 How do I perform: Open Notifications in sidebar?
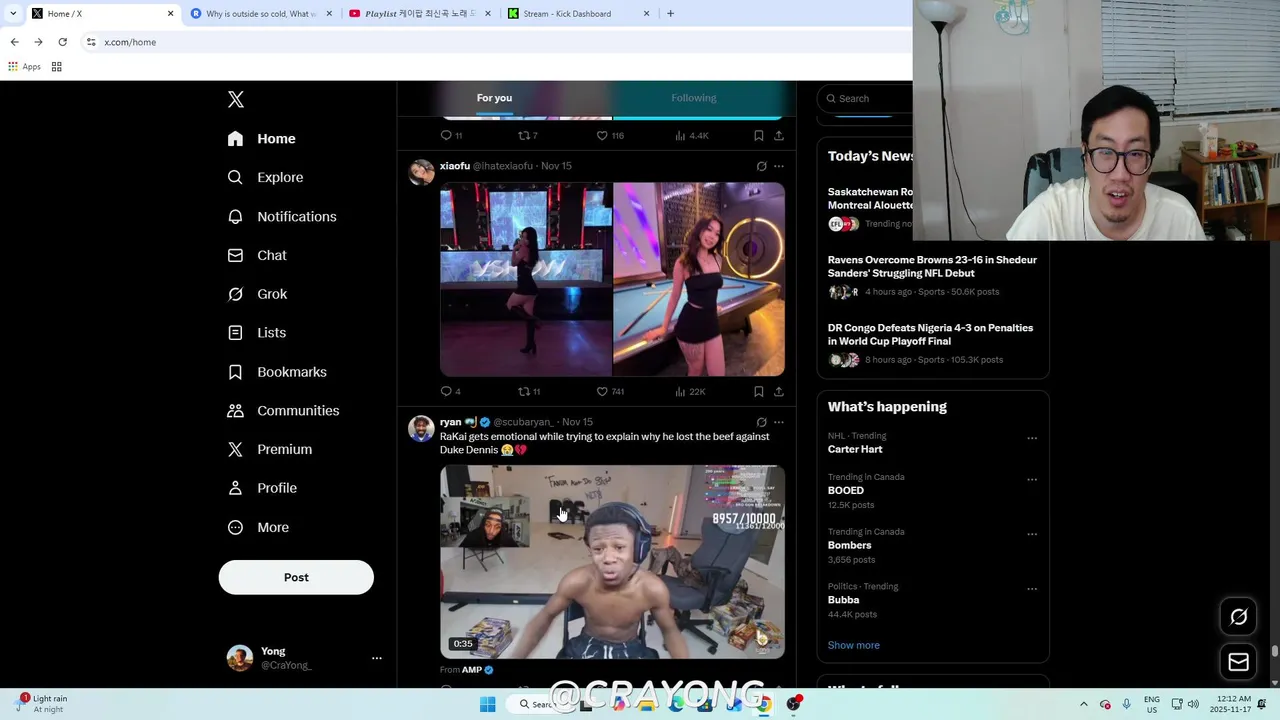click(x=282, y=216)
